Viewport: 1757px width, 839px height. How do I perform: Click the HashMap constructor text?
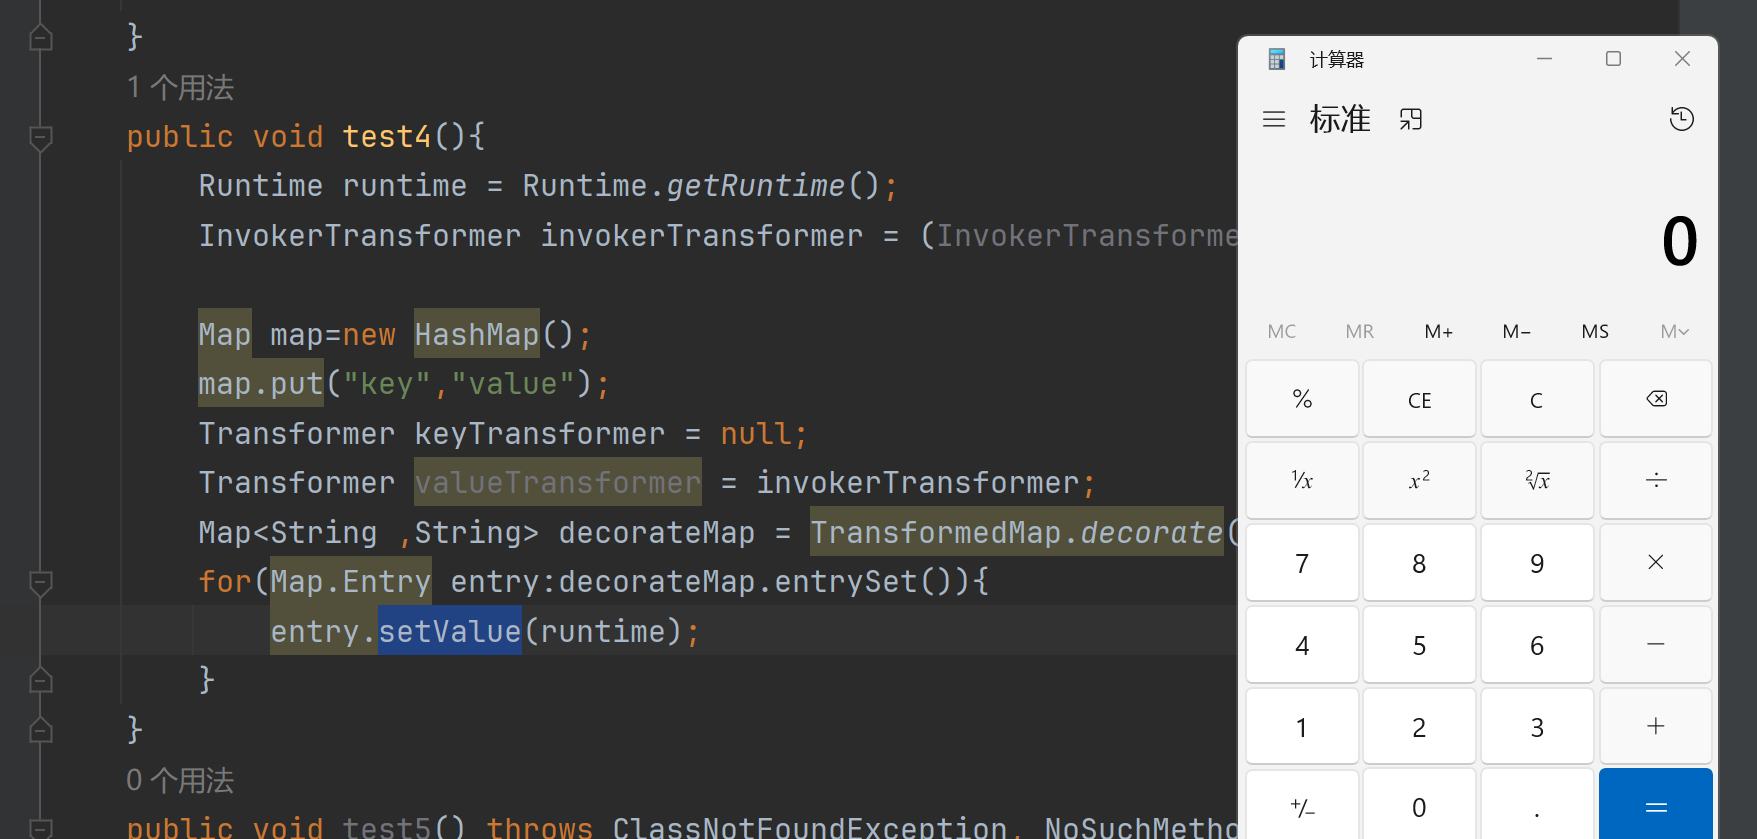click(477, 334)
